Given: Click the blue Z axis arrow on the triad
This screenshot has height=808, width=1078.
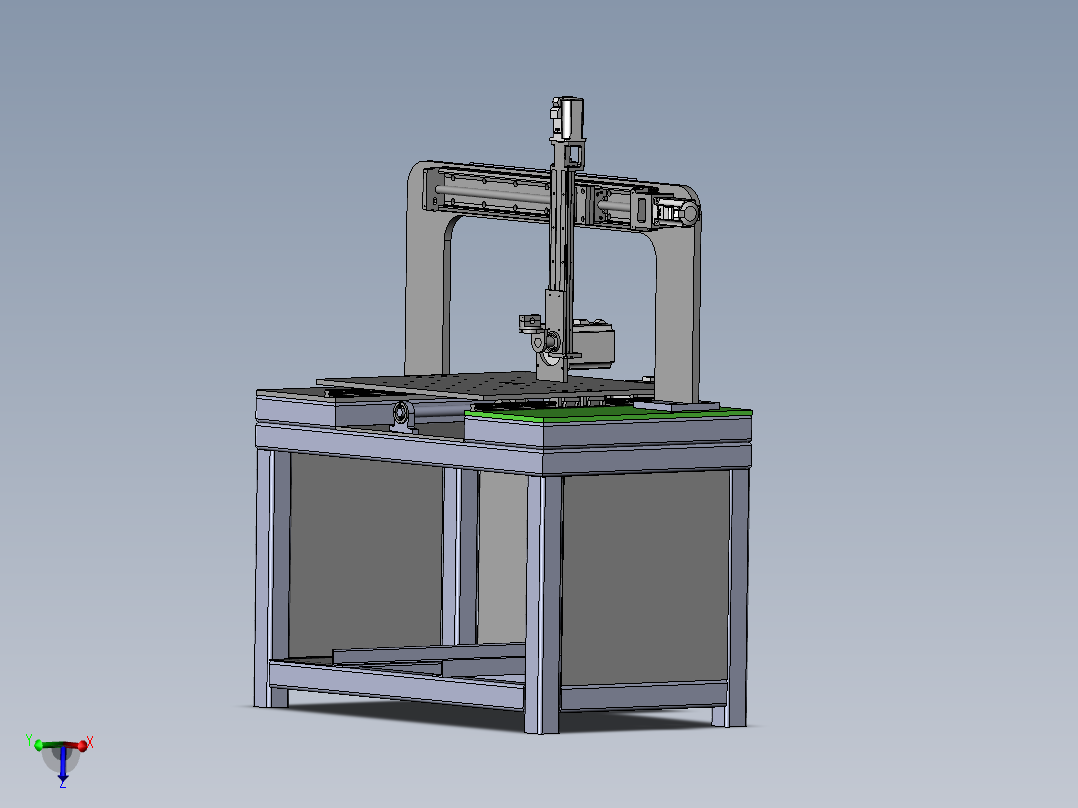Looking at the screenshot, I should point(63,763).
